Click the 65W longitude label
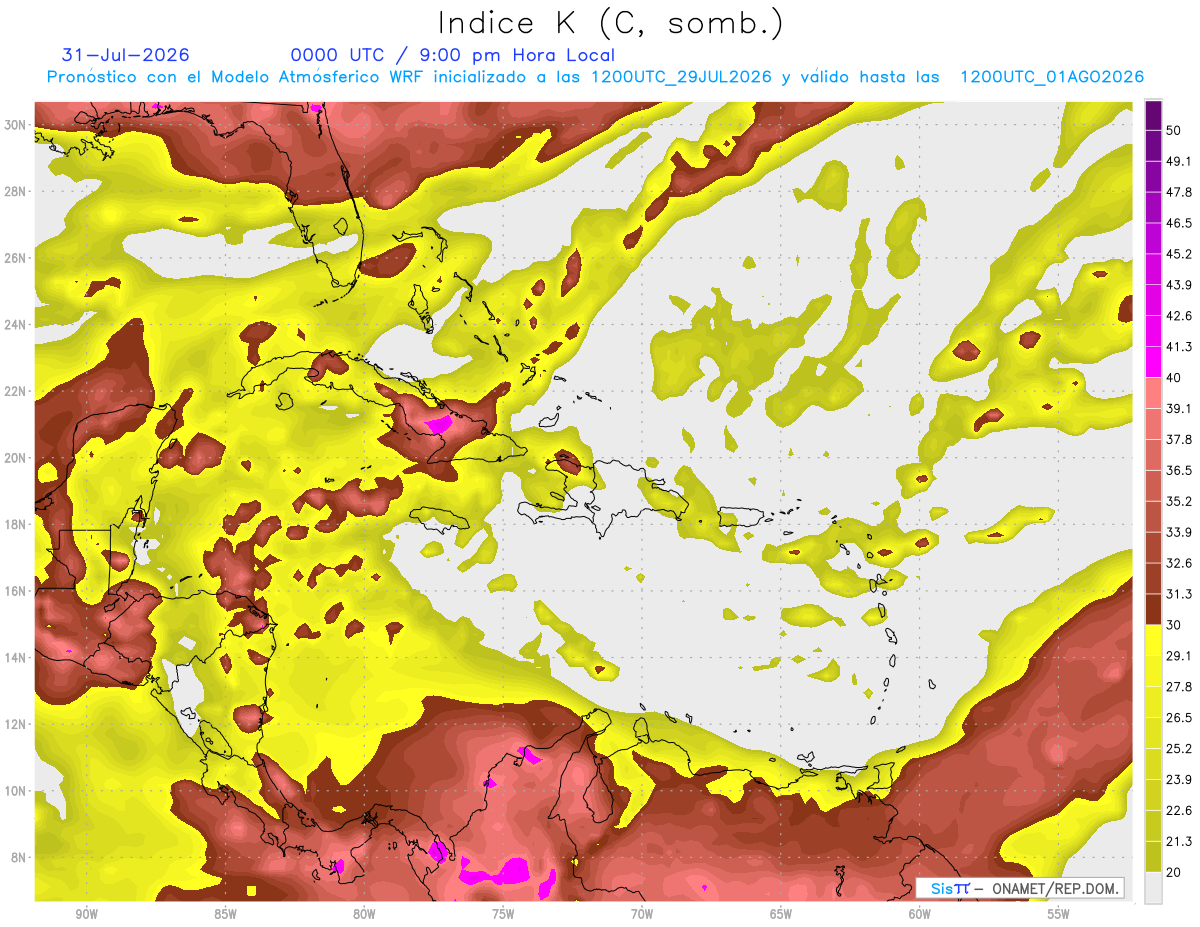 tap(781, 915)
